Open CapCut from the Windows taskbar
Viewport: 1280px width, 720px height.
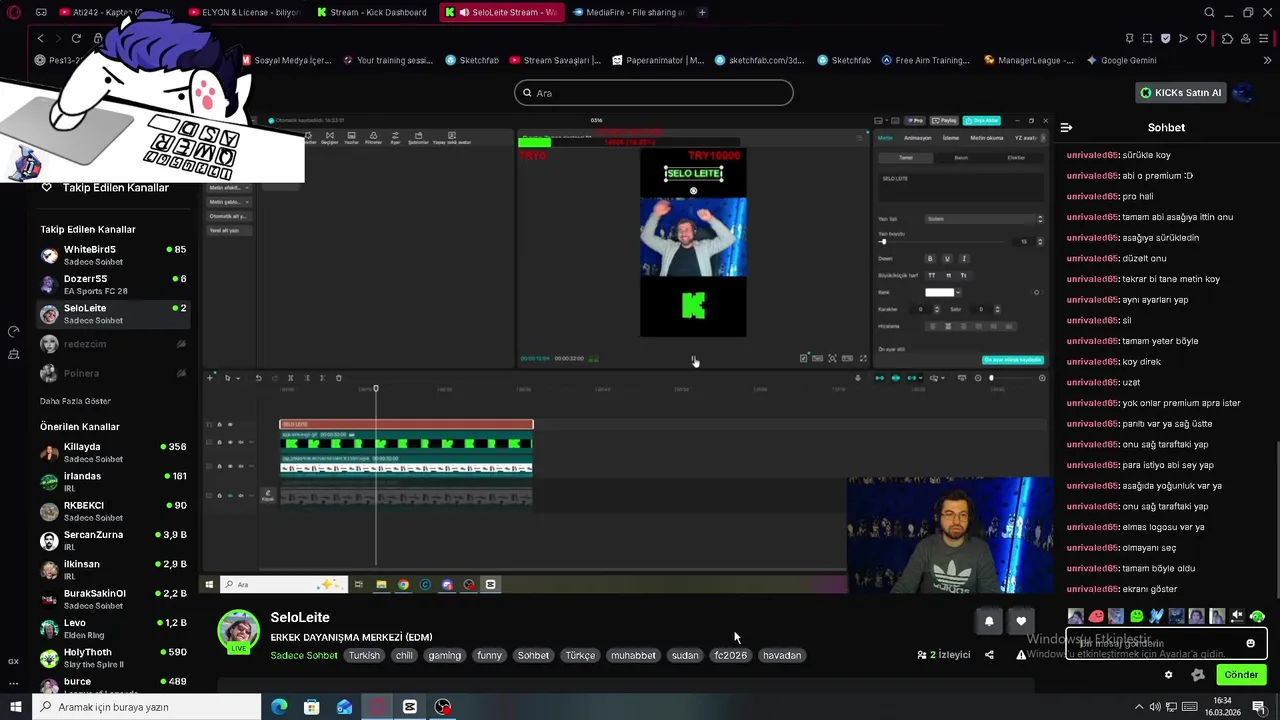pyautogui.click(x=410, y=707)
